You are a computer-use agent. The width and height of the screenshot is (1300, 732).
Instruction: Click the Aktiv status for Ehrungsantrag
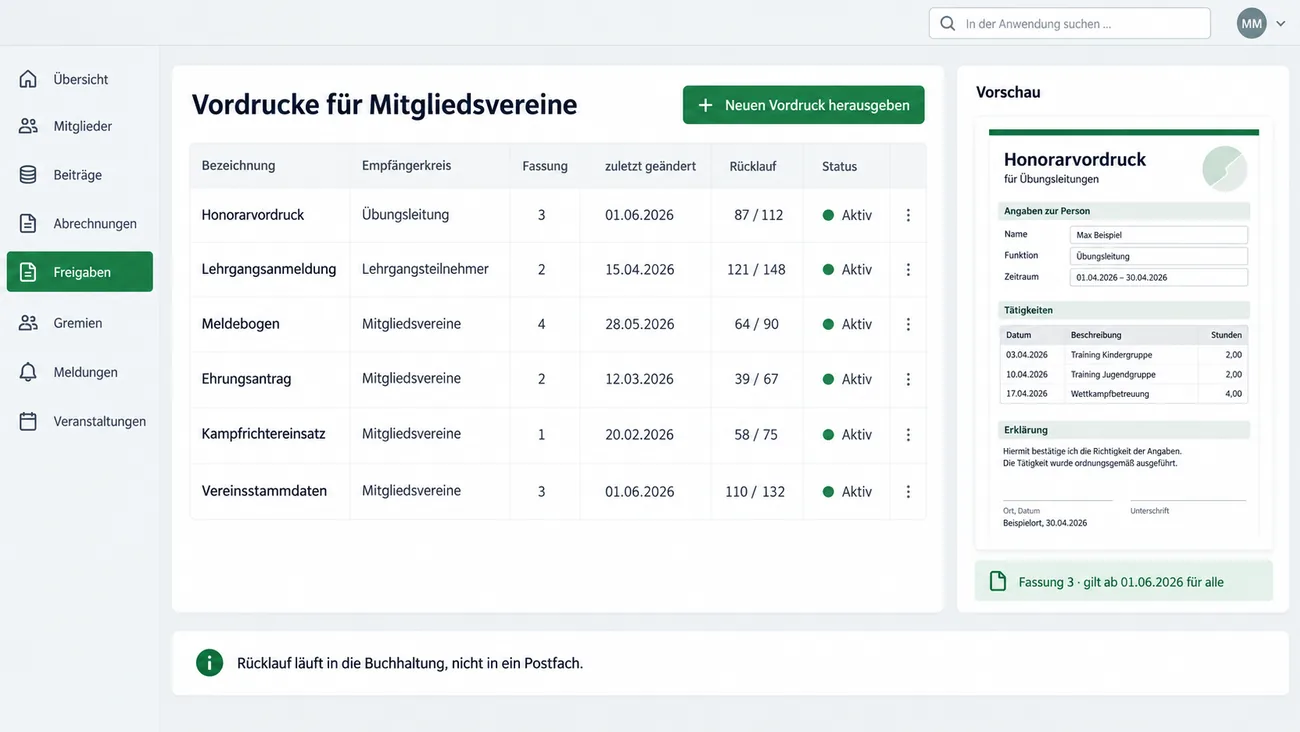(847, 380)
